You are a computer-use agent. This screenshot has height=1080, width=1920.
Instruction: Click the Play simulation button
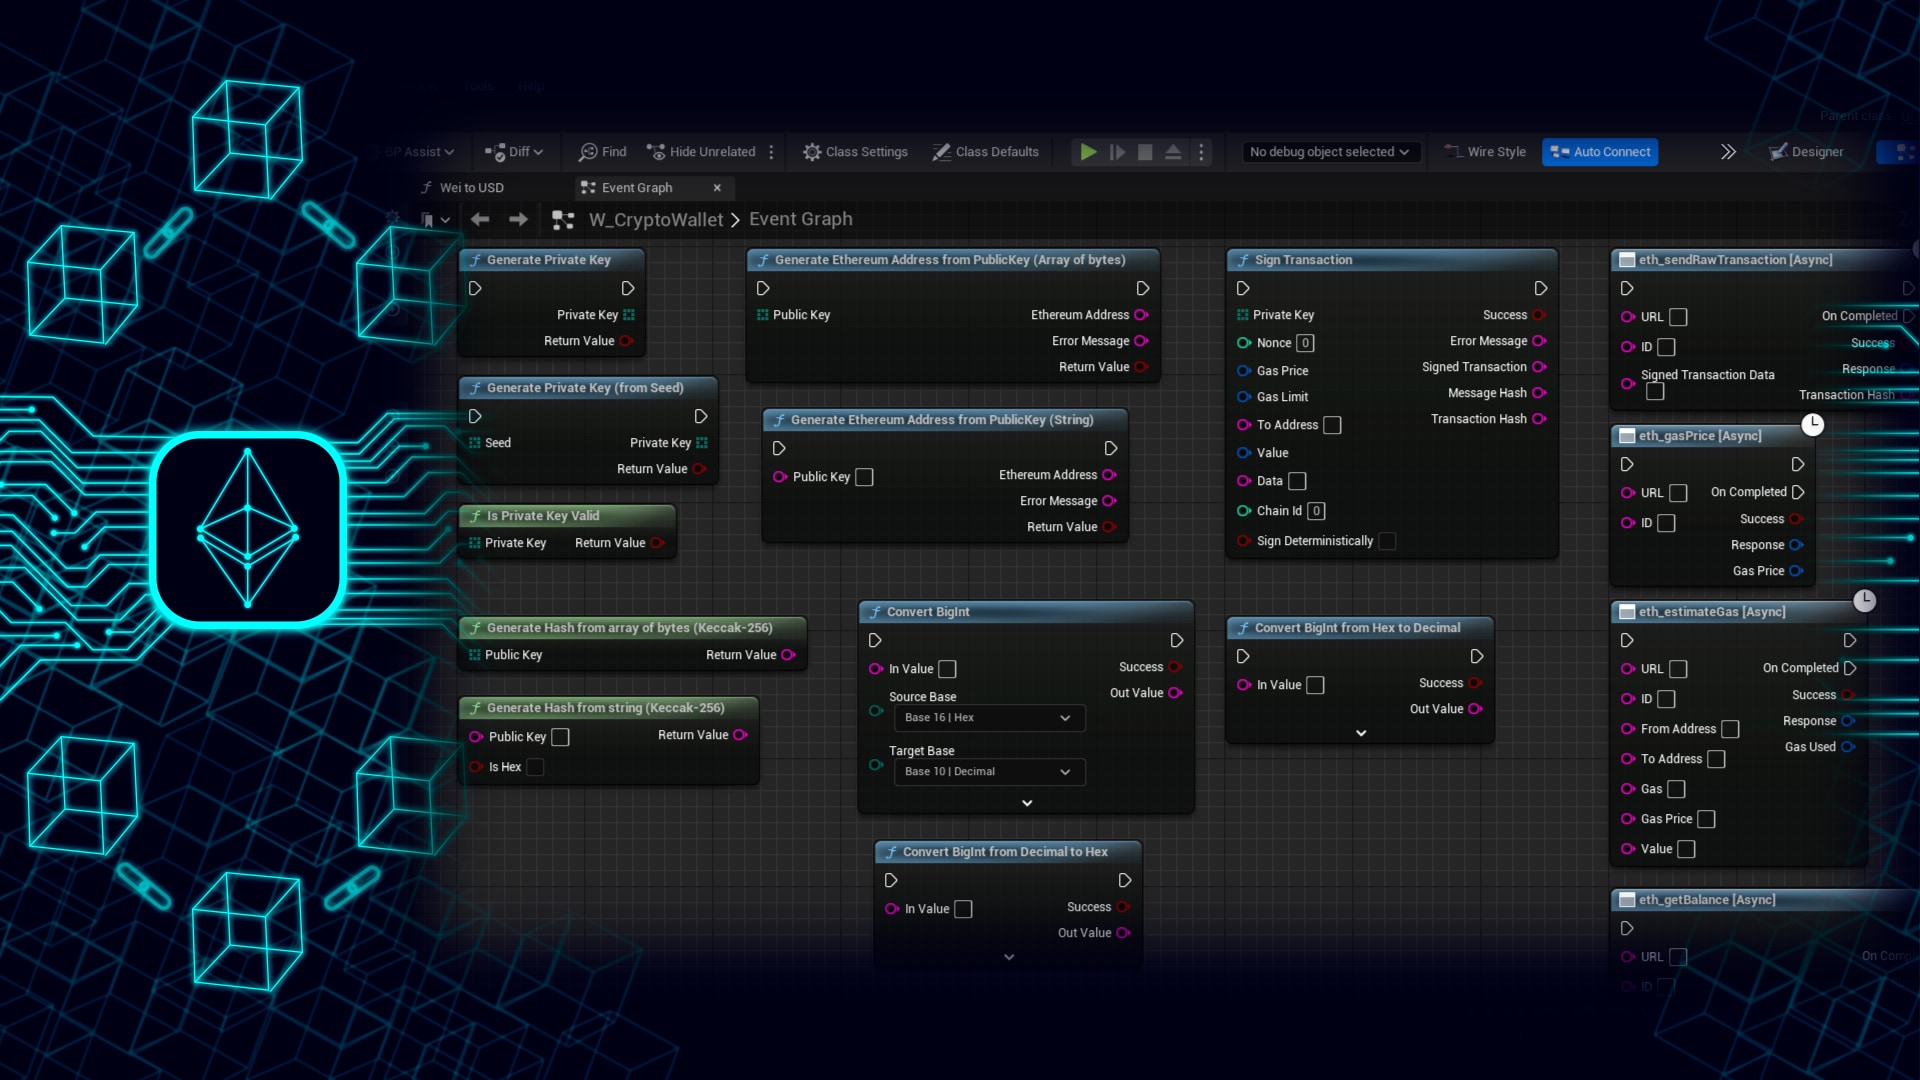tap(1088, 152)
